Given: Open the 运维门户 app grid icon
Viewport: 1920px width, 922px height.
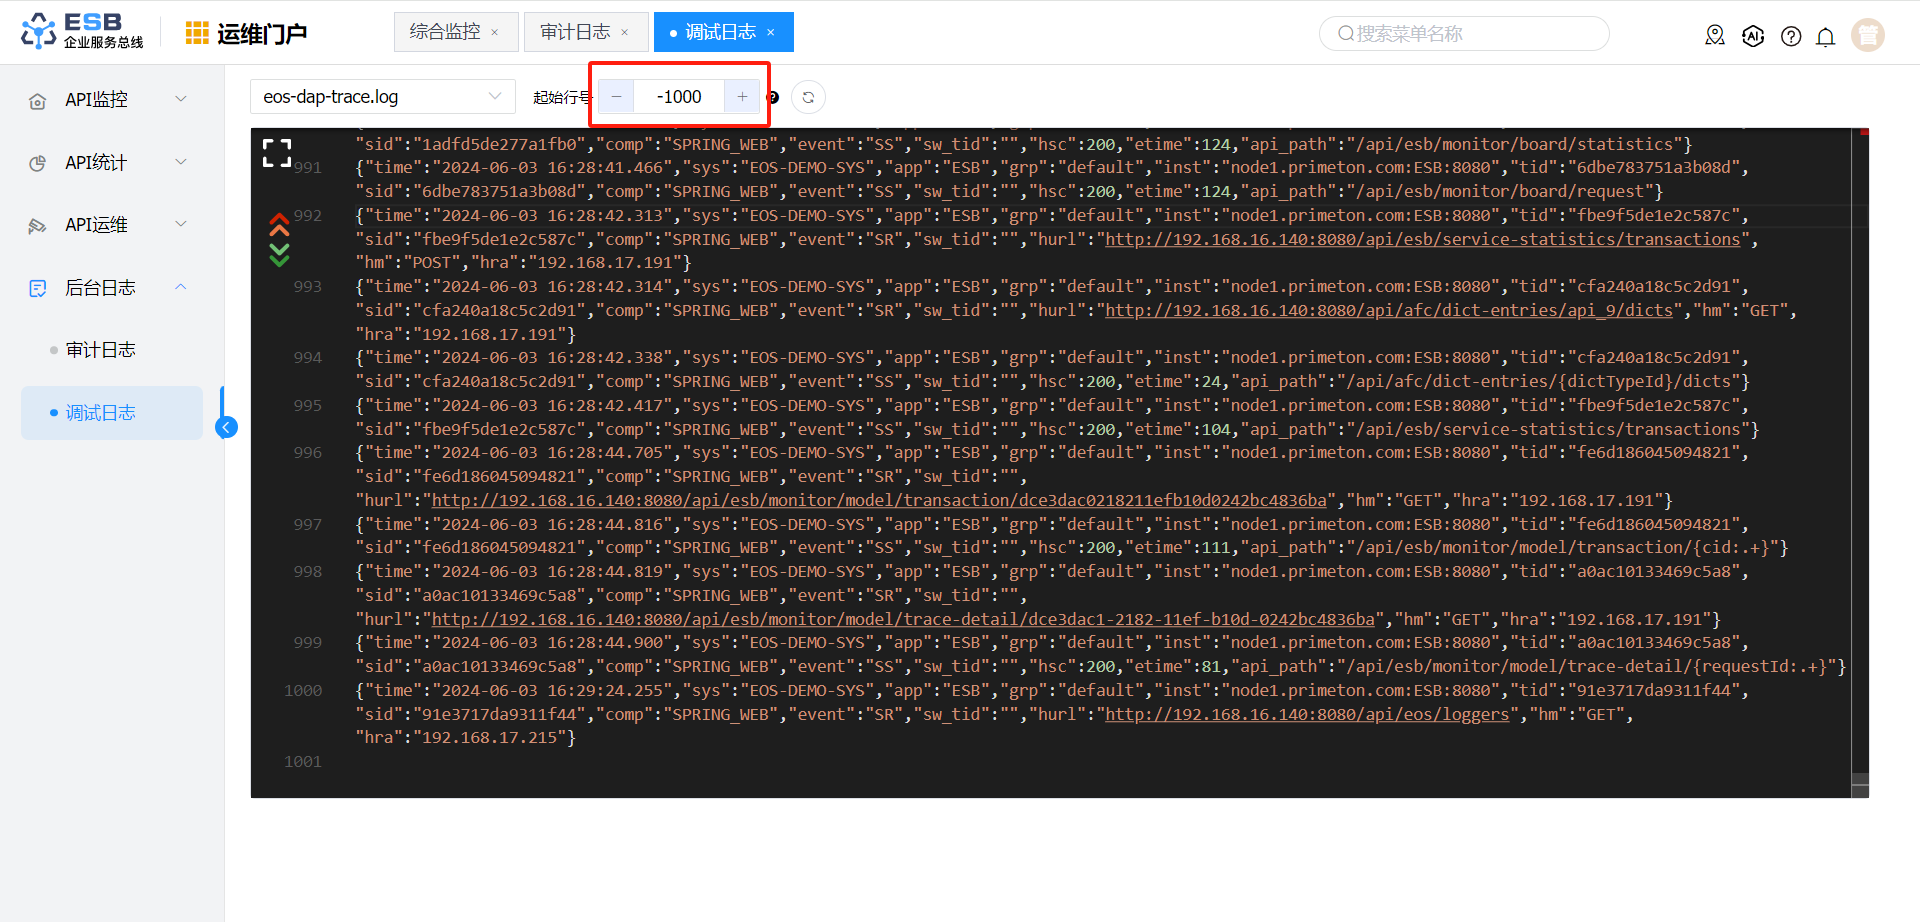Looking at the screenshot, I should [x=197, y=33].
